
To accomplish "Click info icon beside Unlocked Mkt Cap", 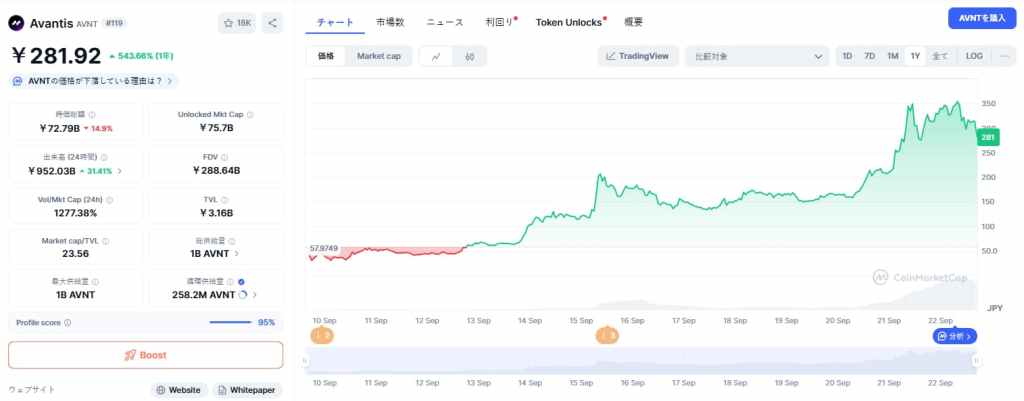I will 250,114.
